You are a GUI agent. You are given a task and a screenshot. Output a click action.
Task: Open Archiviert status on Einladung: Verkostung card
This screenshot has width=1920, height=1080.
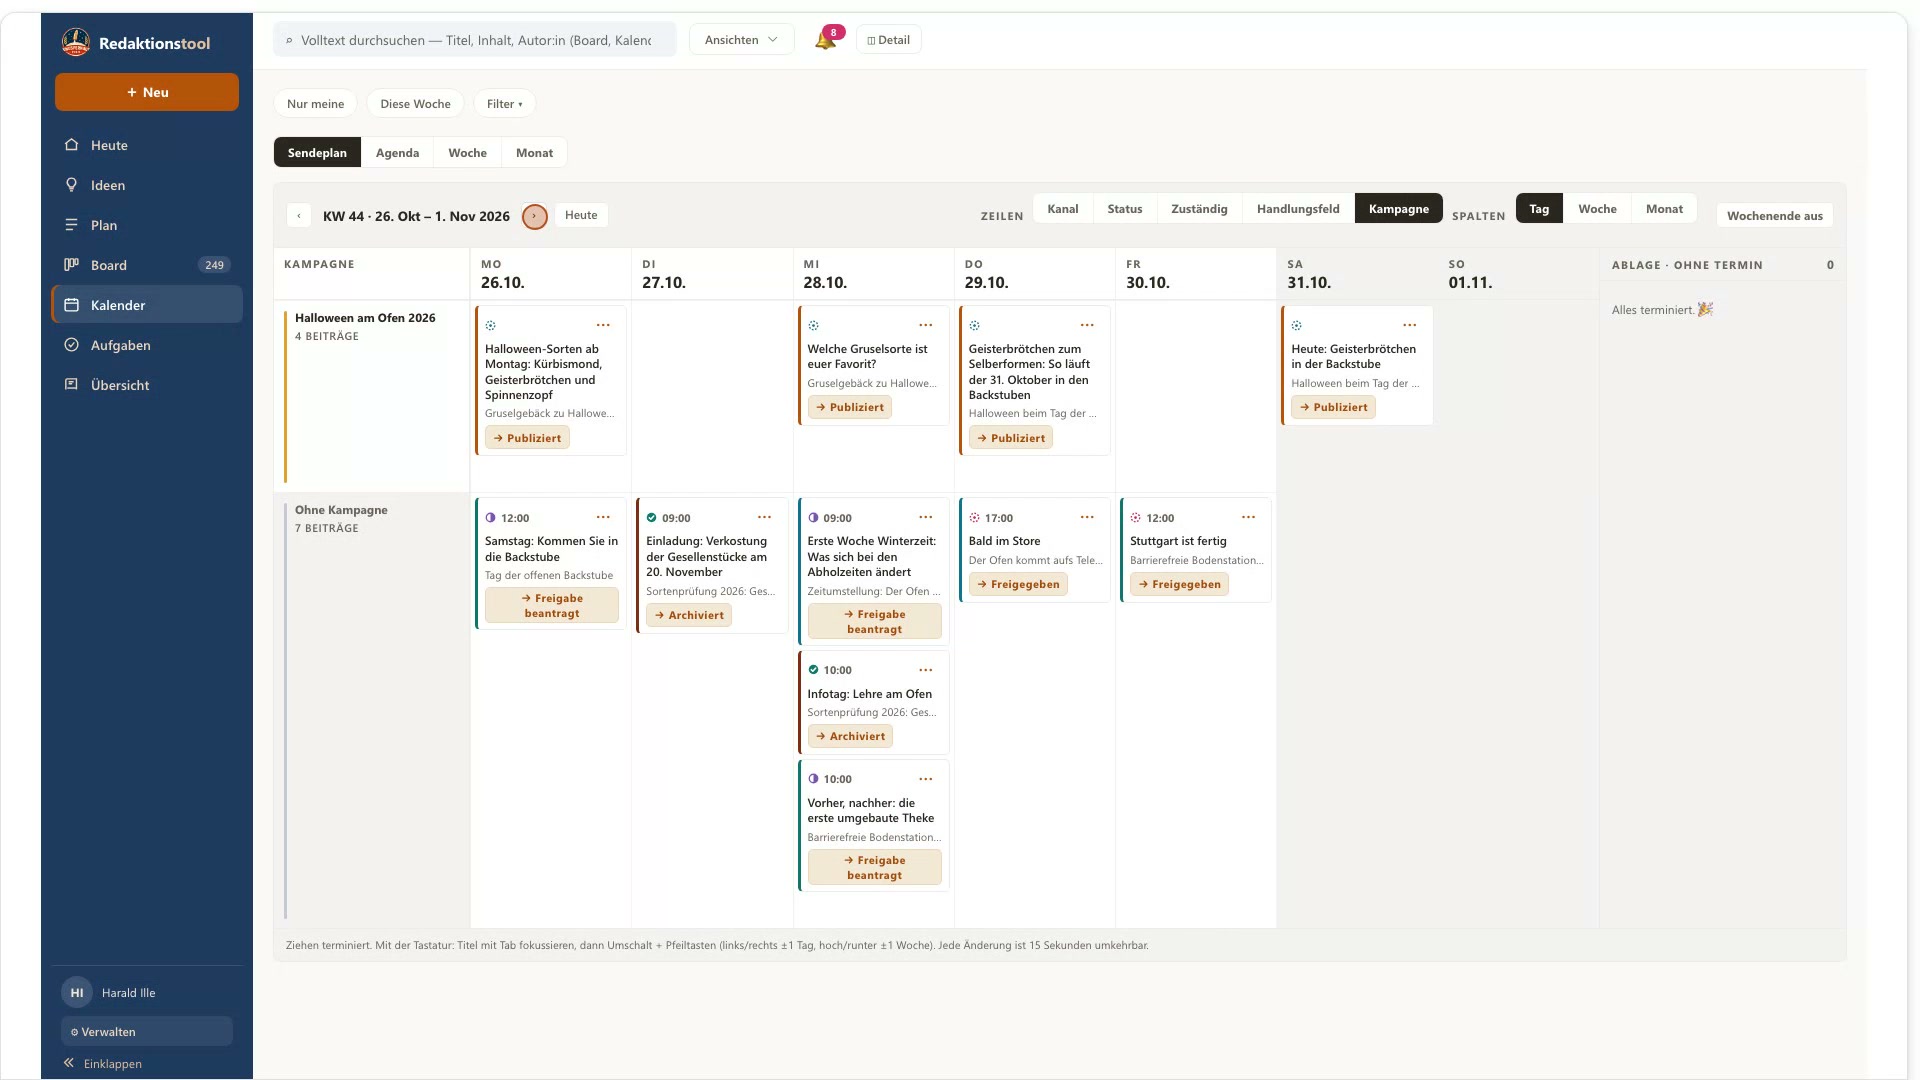(688, 615)
